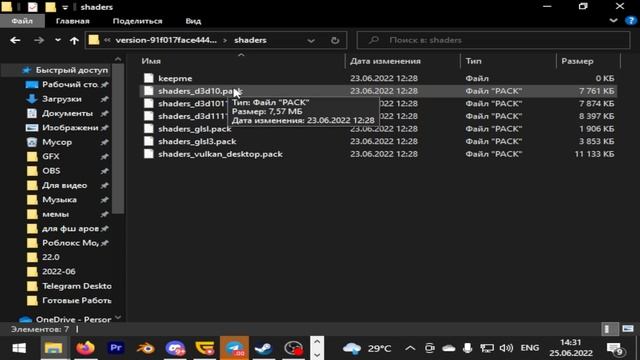Open Premiere Pro from taskbar

tap(116, 348)
